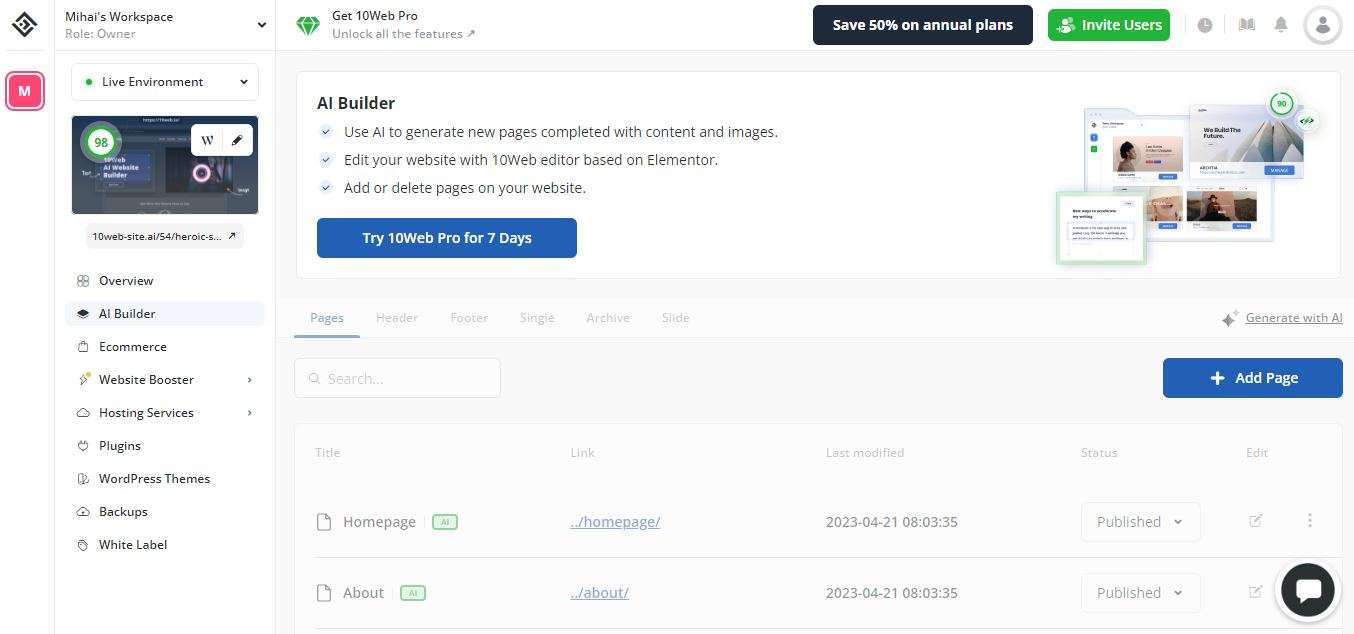Open the Mihai's Workspace dropdown

165,25
